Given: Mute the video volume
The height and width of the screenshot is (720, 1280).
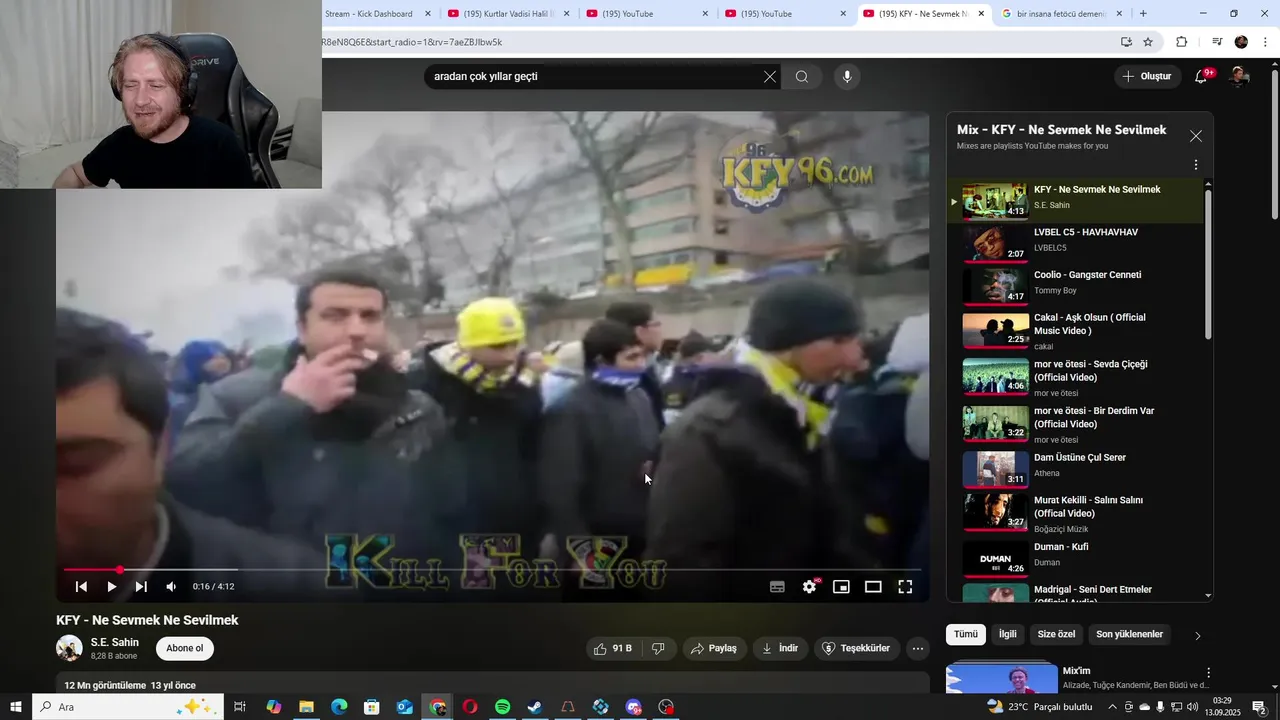Looking at the screenshot, I should tap(171, 587).
